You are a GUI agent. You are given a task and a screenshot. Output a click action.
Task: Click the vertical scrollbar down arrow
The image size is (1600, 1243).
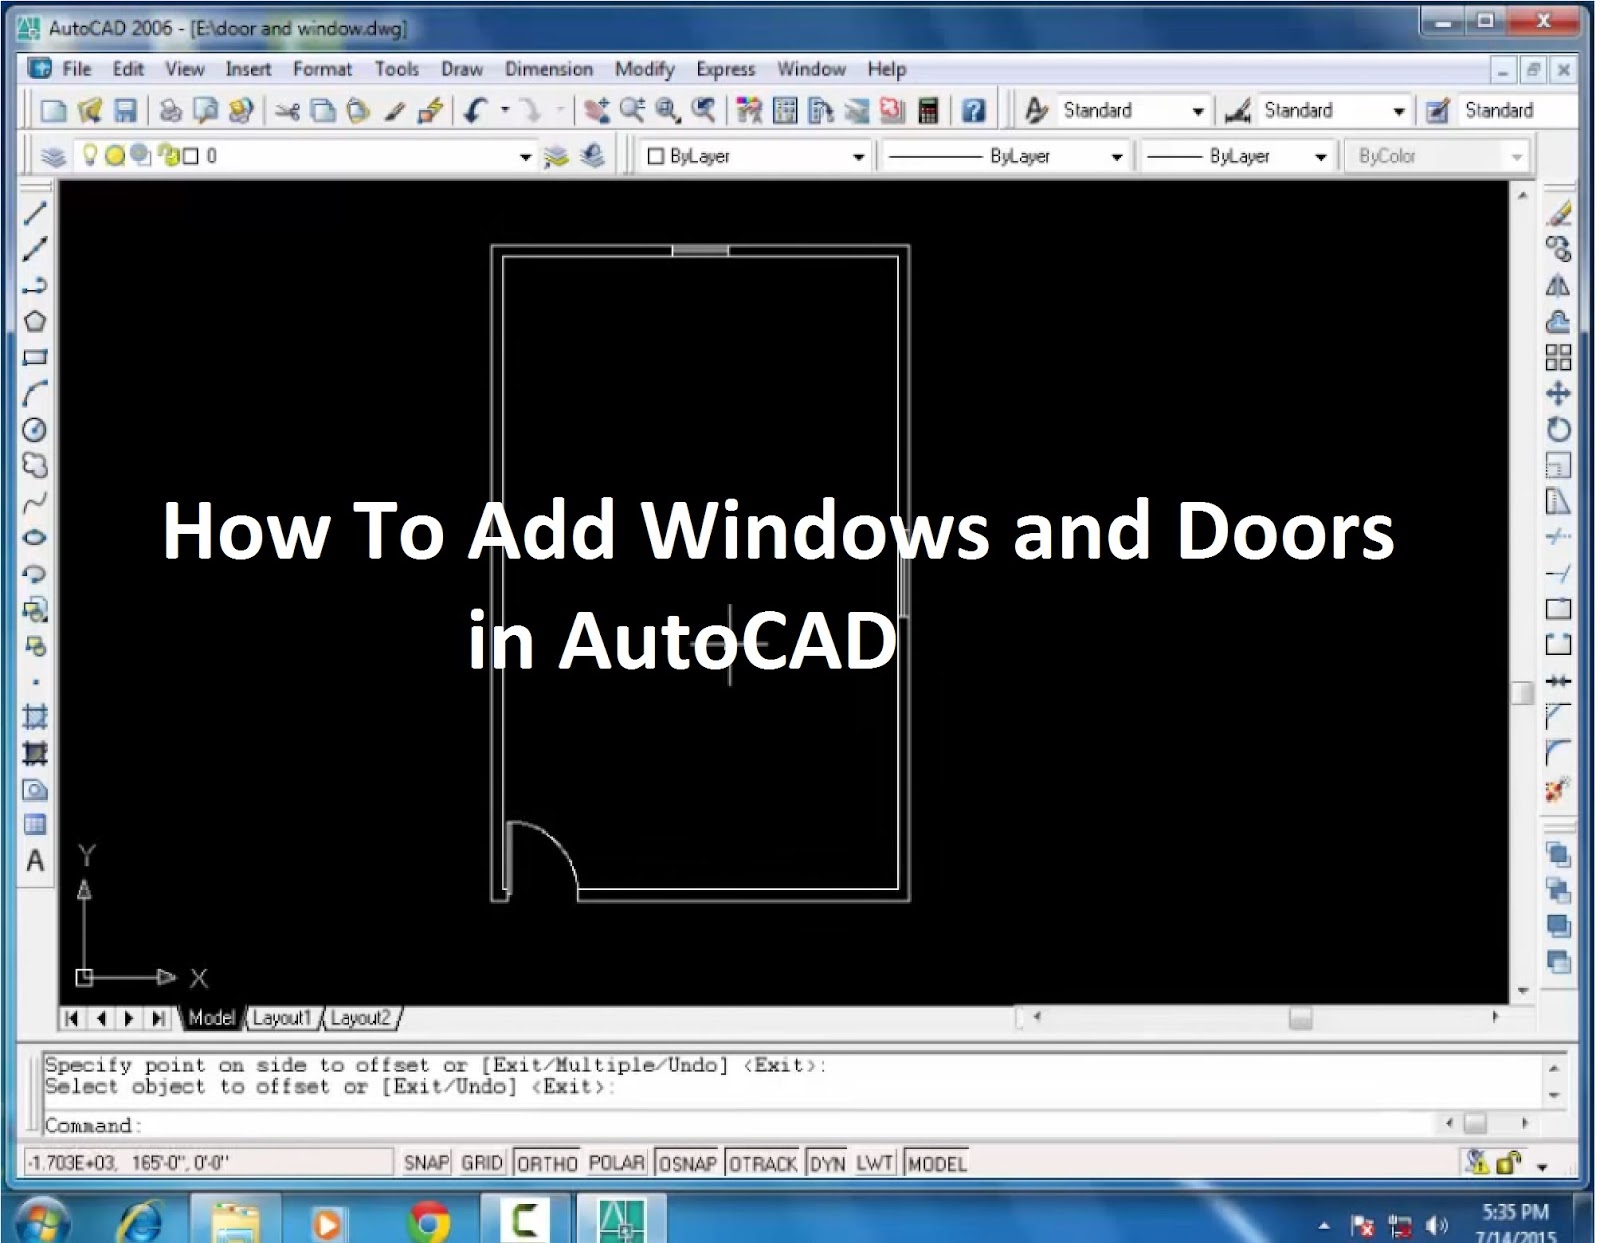point(1523,990)
